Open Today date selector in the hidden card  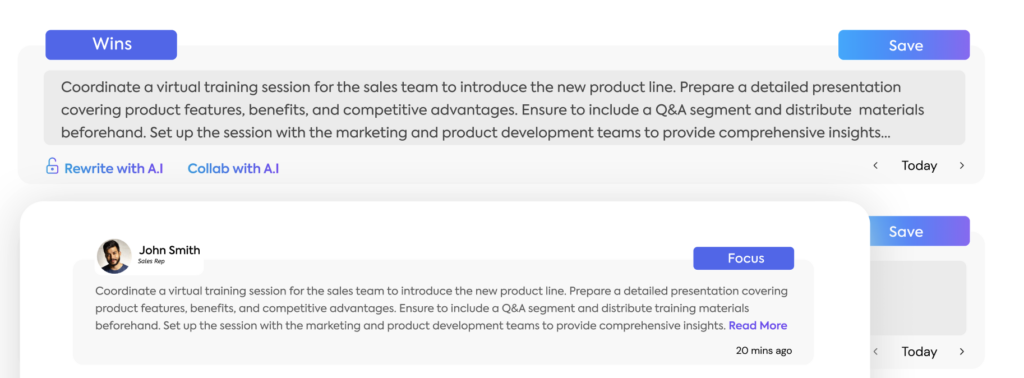(919, 352)
